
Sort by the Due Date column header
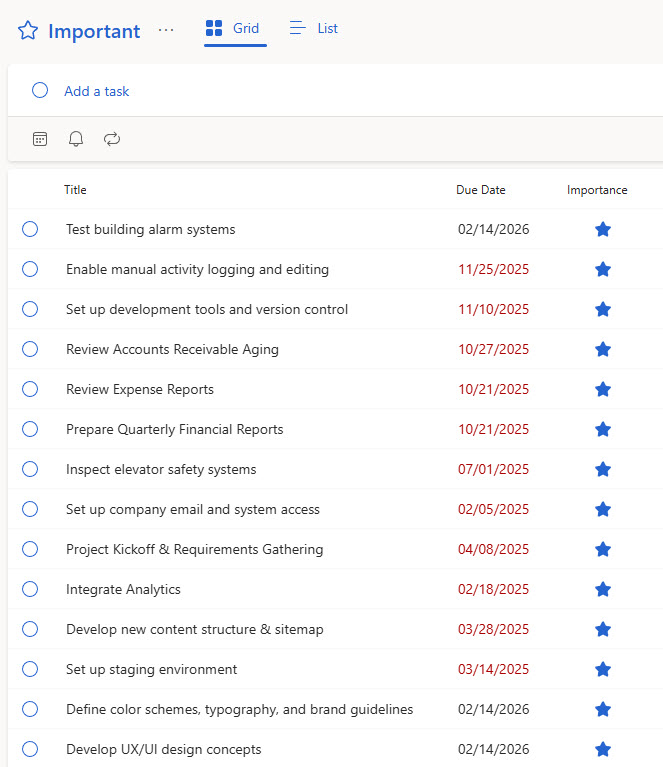(x=480, y=190)
